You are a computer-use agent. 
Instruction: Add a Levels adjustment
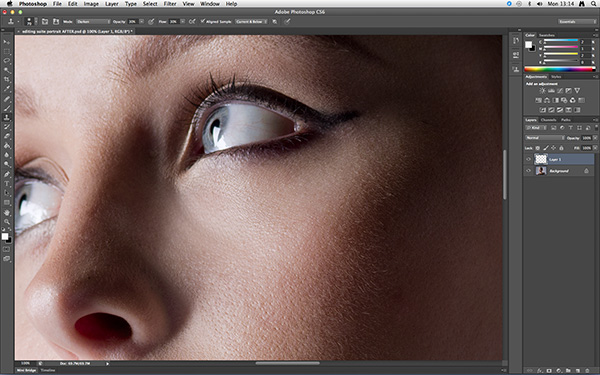point(551,91)
